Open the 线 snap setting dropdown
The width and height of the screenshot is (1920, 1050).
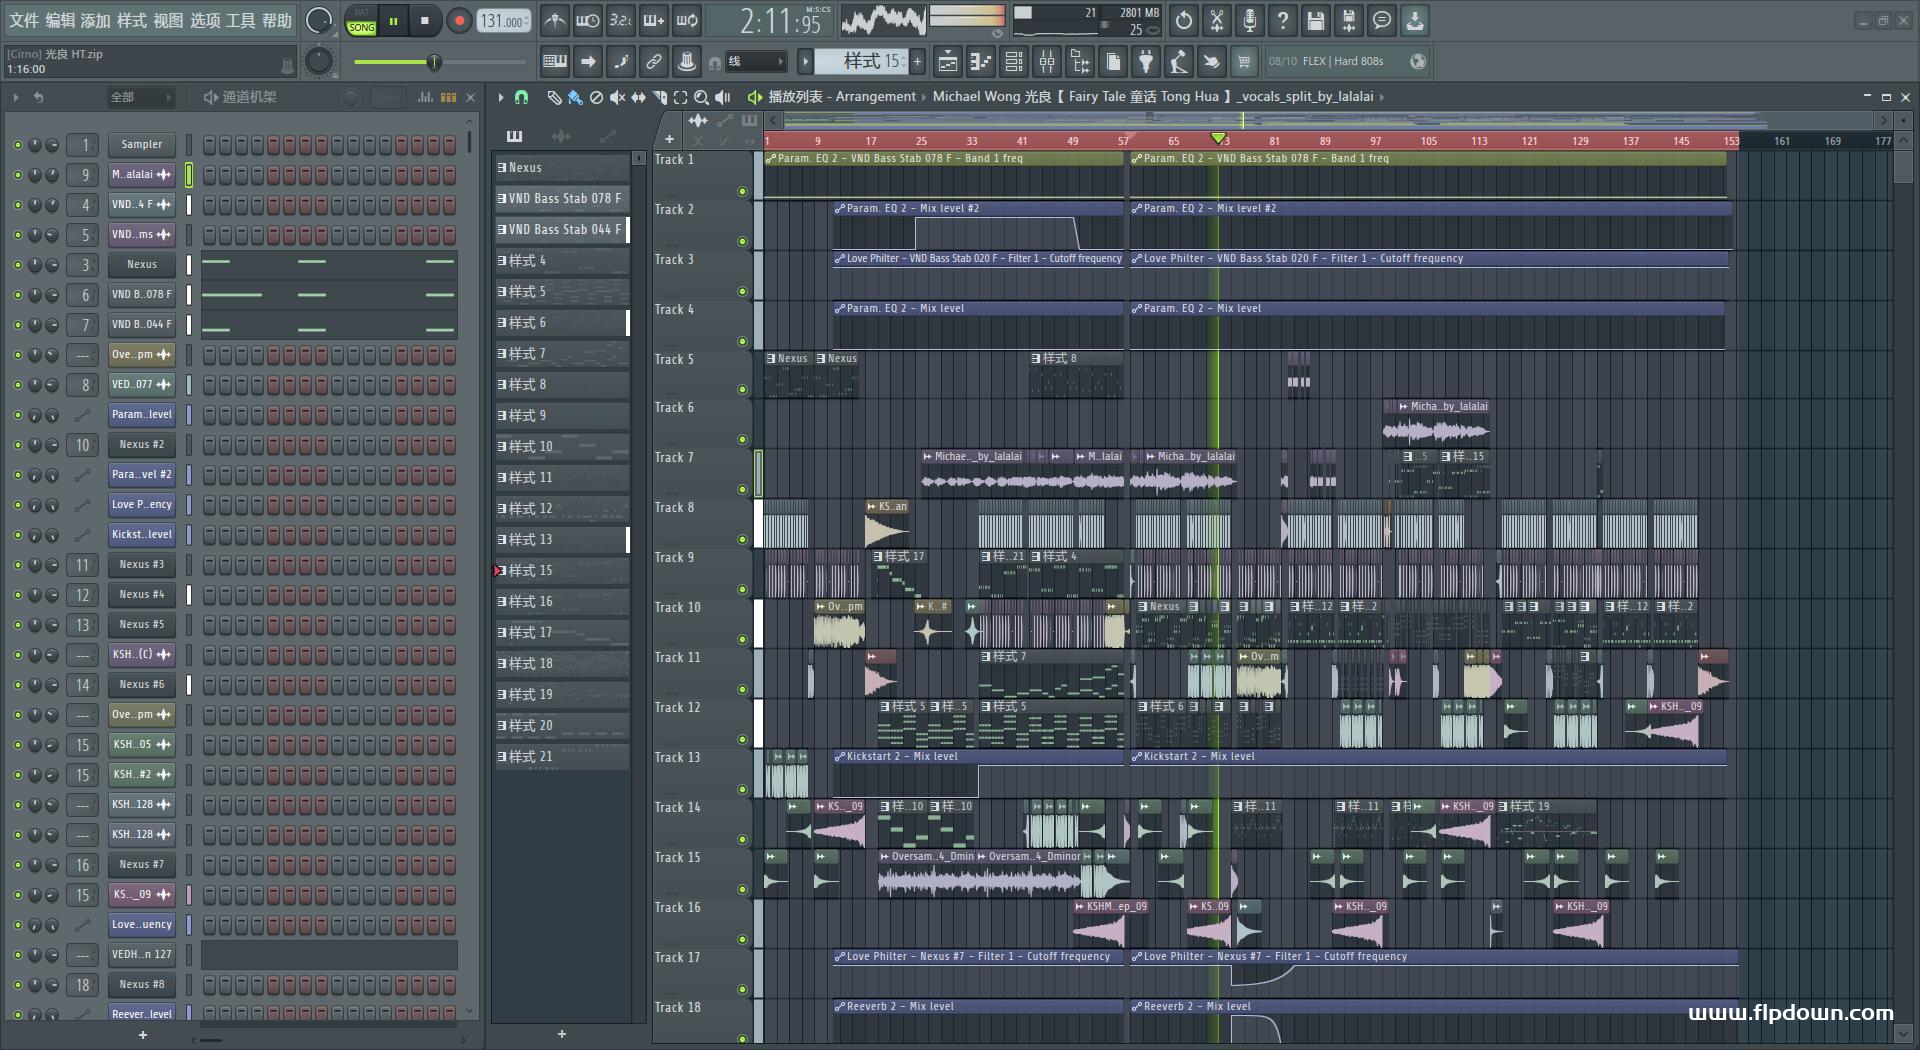755,62
